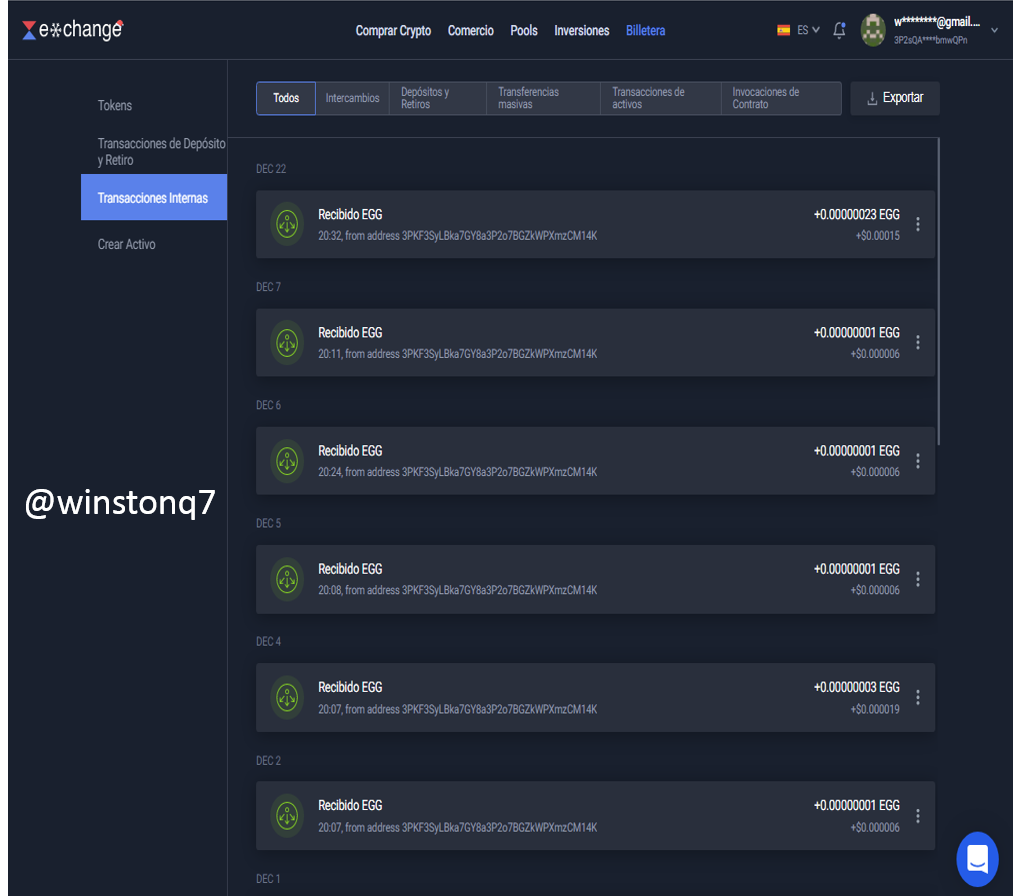This screenshot has width=1013, height=896.
Task: Open Tokens in the sidebar
Action: pyautogui.click(x=115, y=105)
